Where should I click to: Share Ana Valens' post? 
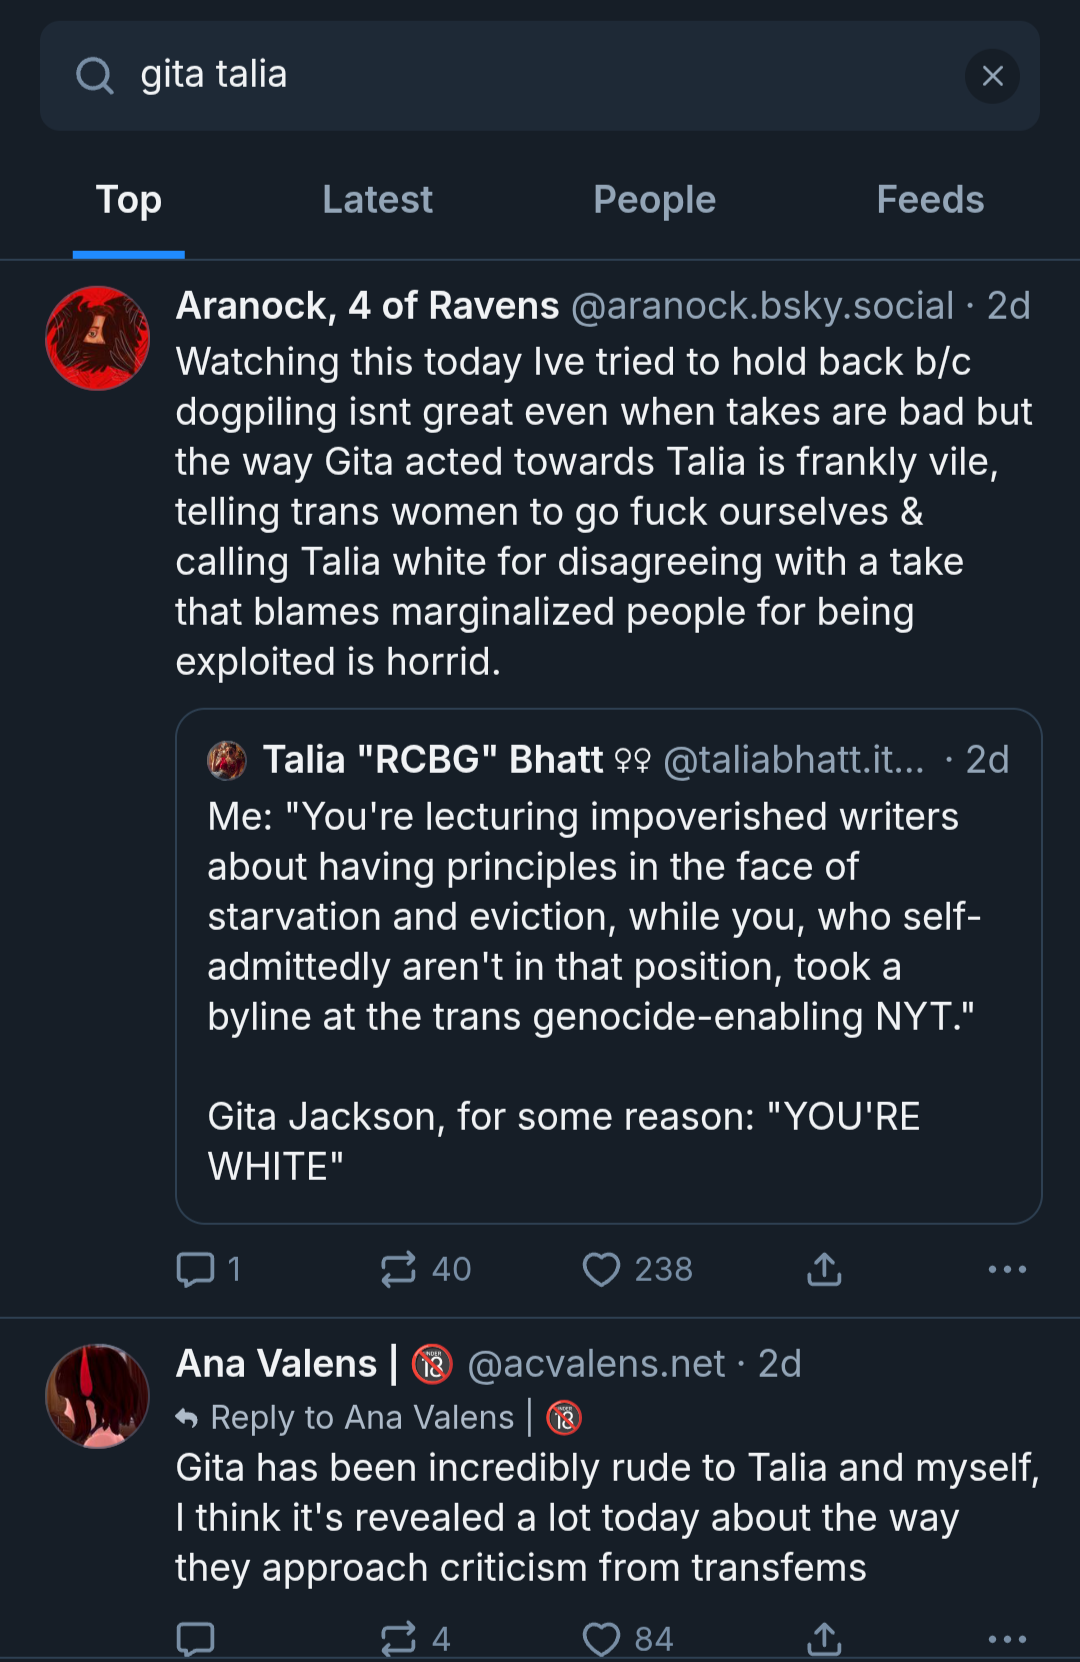pos(824,1639)
